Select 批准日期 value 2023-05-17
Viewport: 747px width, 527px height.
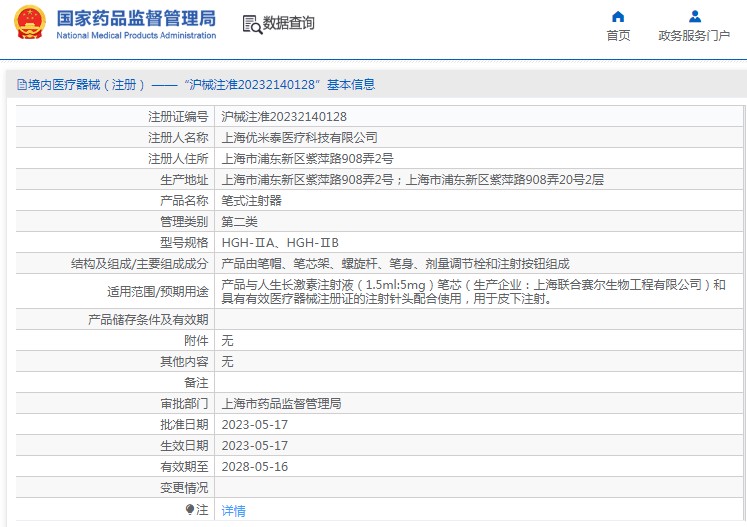pos(254,425)
